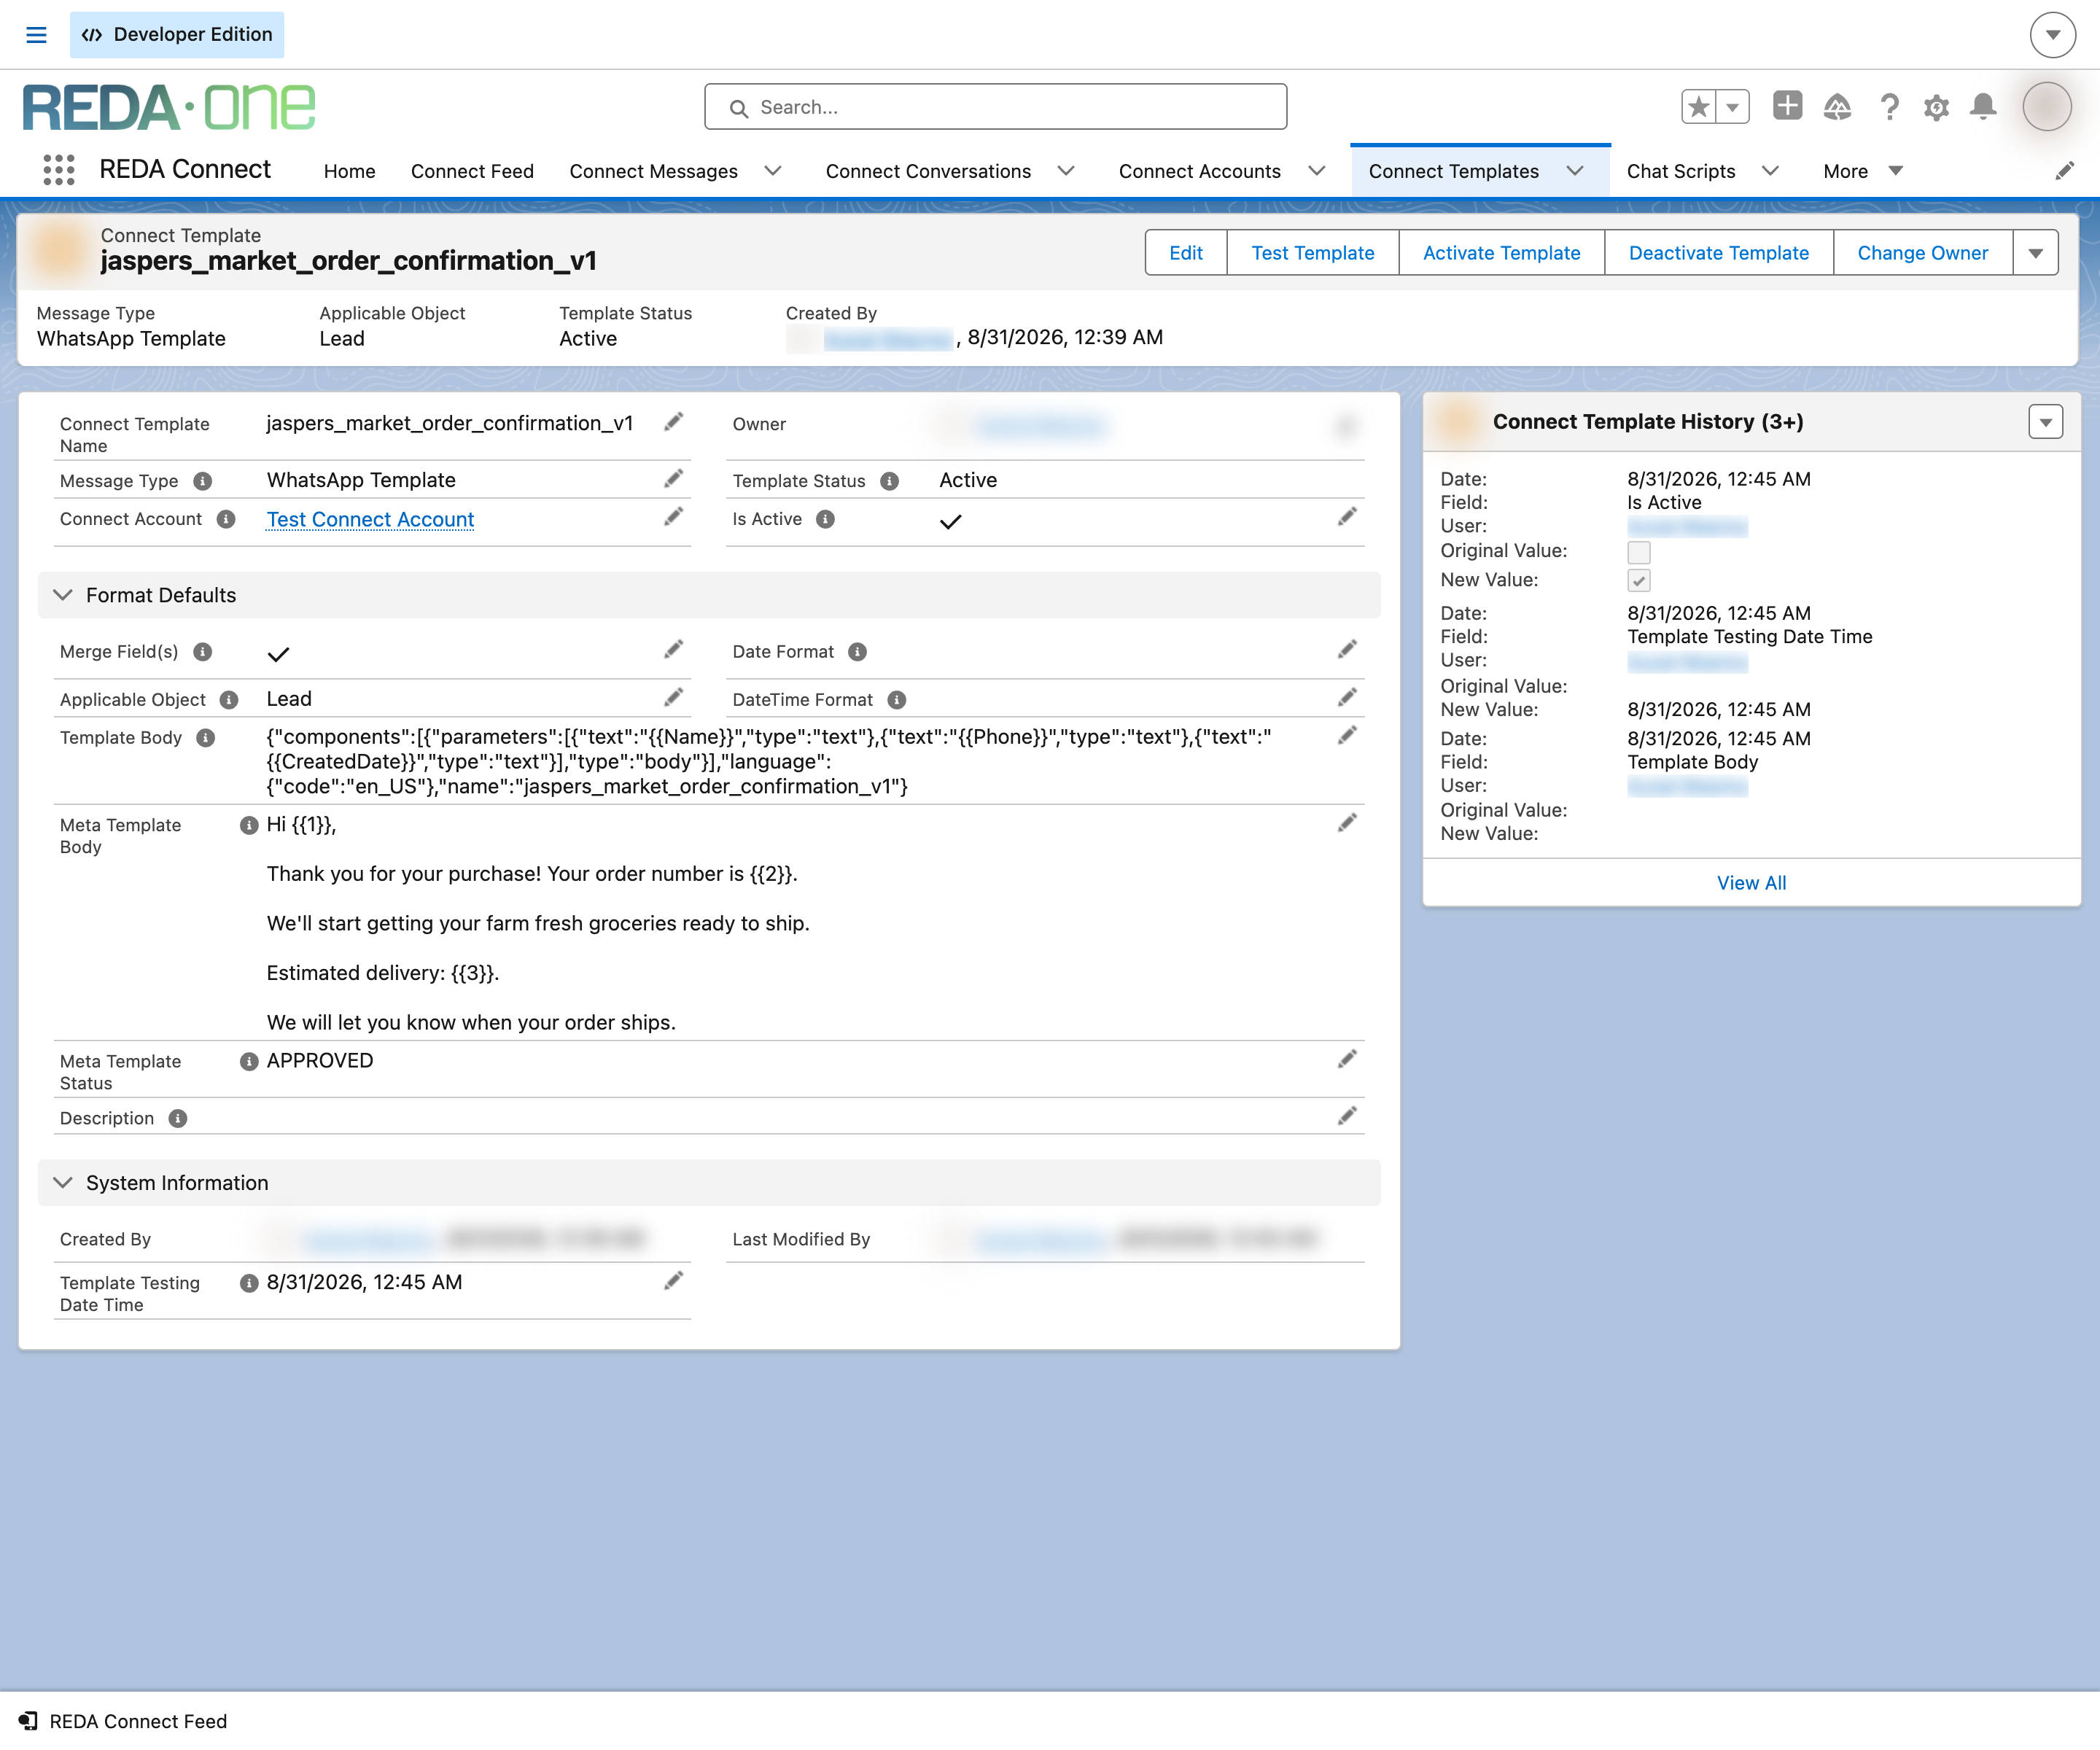
Task: Select the Connect Templates tab
Action: 1453,171
